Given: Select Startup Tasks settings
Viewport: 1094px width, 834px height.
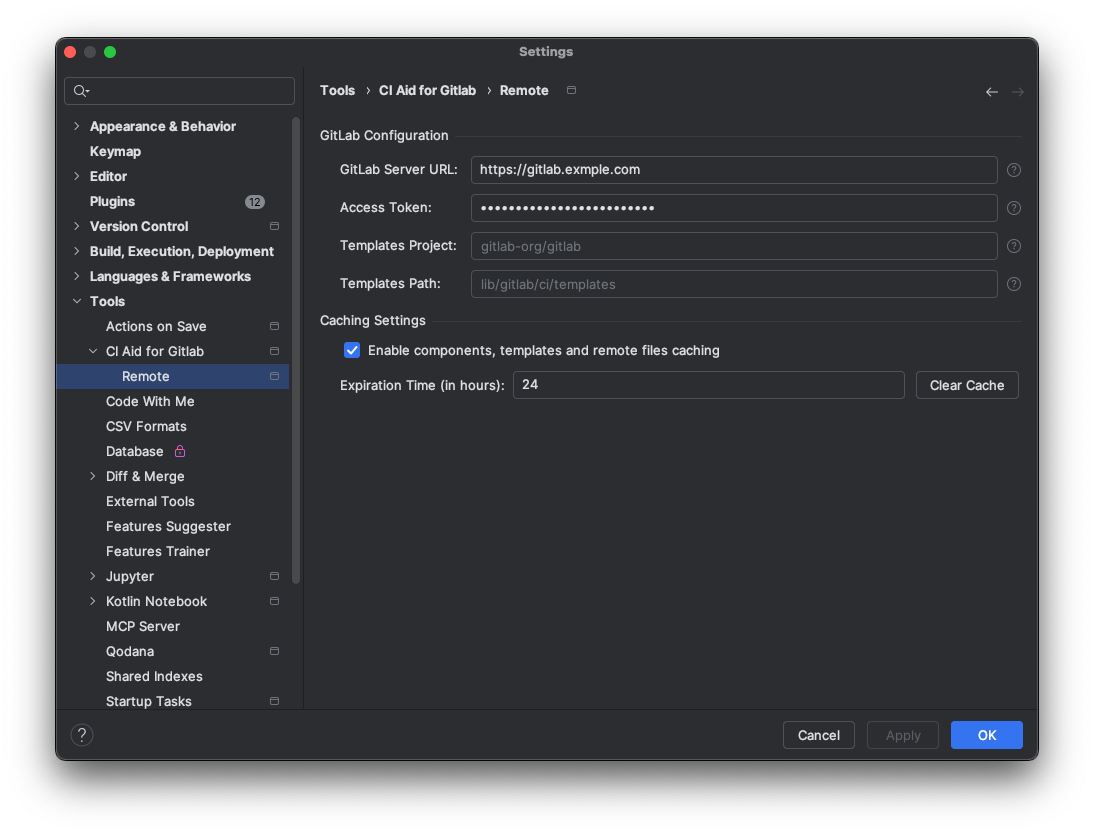Looking at the screenshot, I should point(149,701).
